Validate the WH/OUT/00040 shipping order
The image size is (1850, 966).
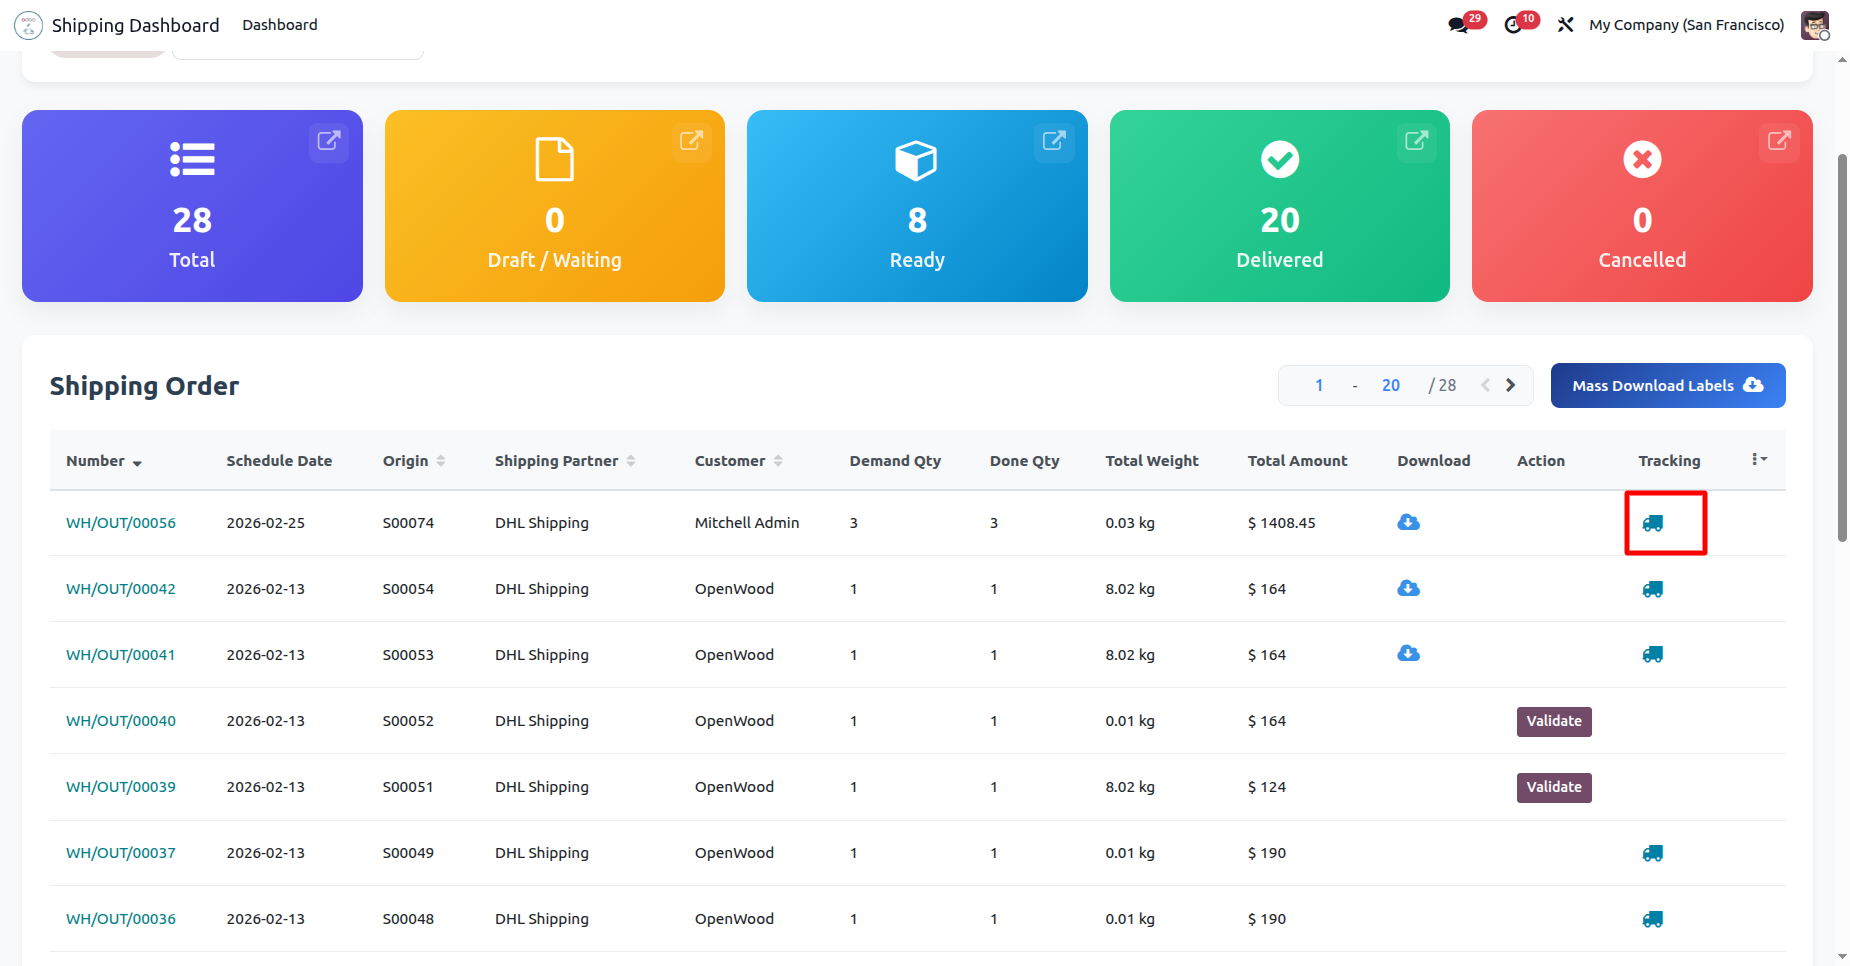(x=1553, y=722)
